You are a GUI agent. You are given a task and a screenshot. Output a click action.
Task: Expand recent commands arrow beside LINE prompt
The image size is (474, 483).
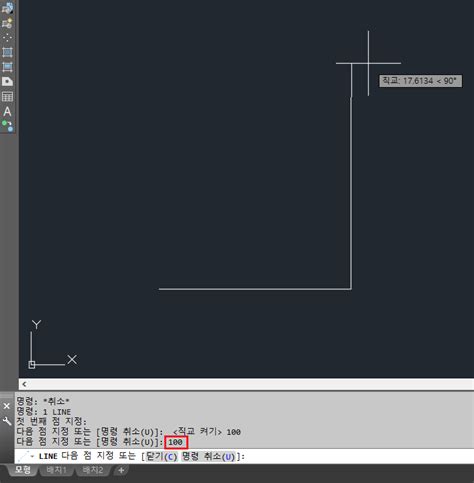(x=32, y=456)
